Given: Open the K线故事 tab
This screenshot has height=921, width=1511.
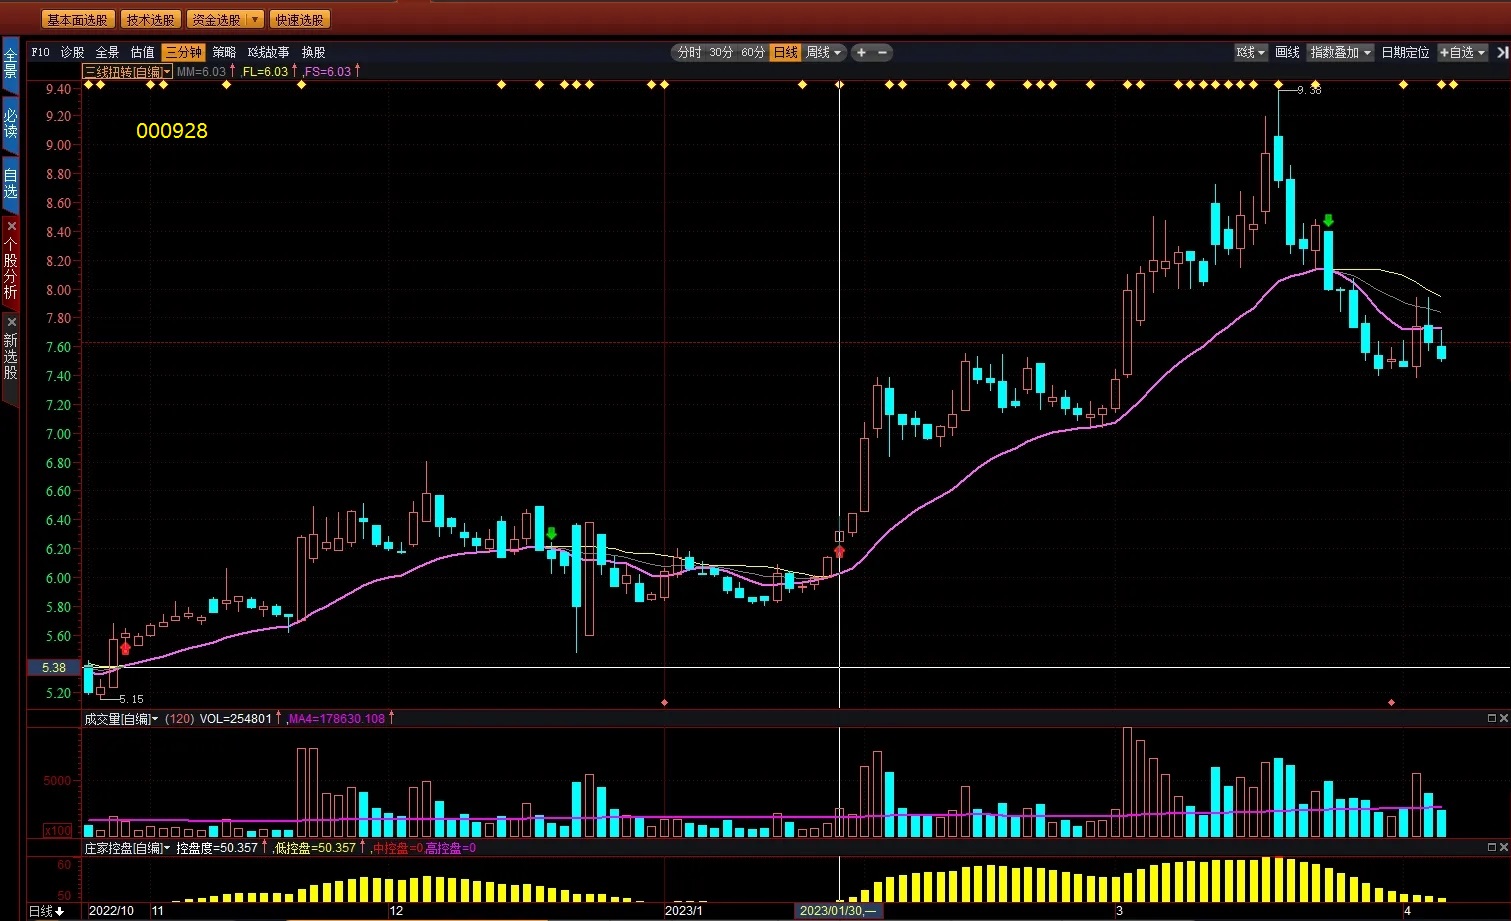Looking at the screenshot, I should pos(268,52).
